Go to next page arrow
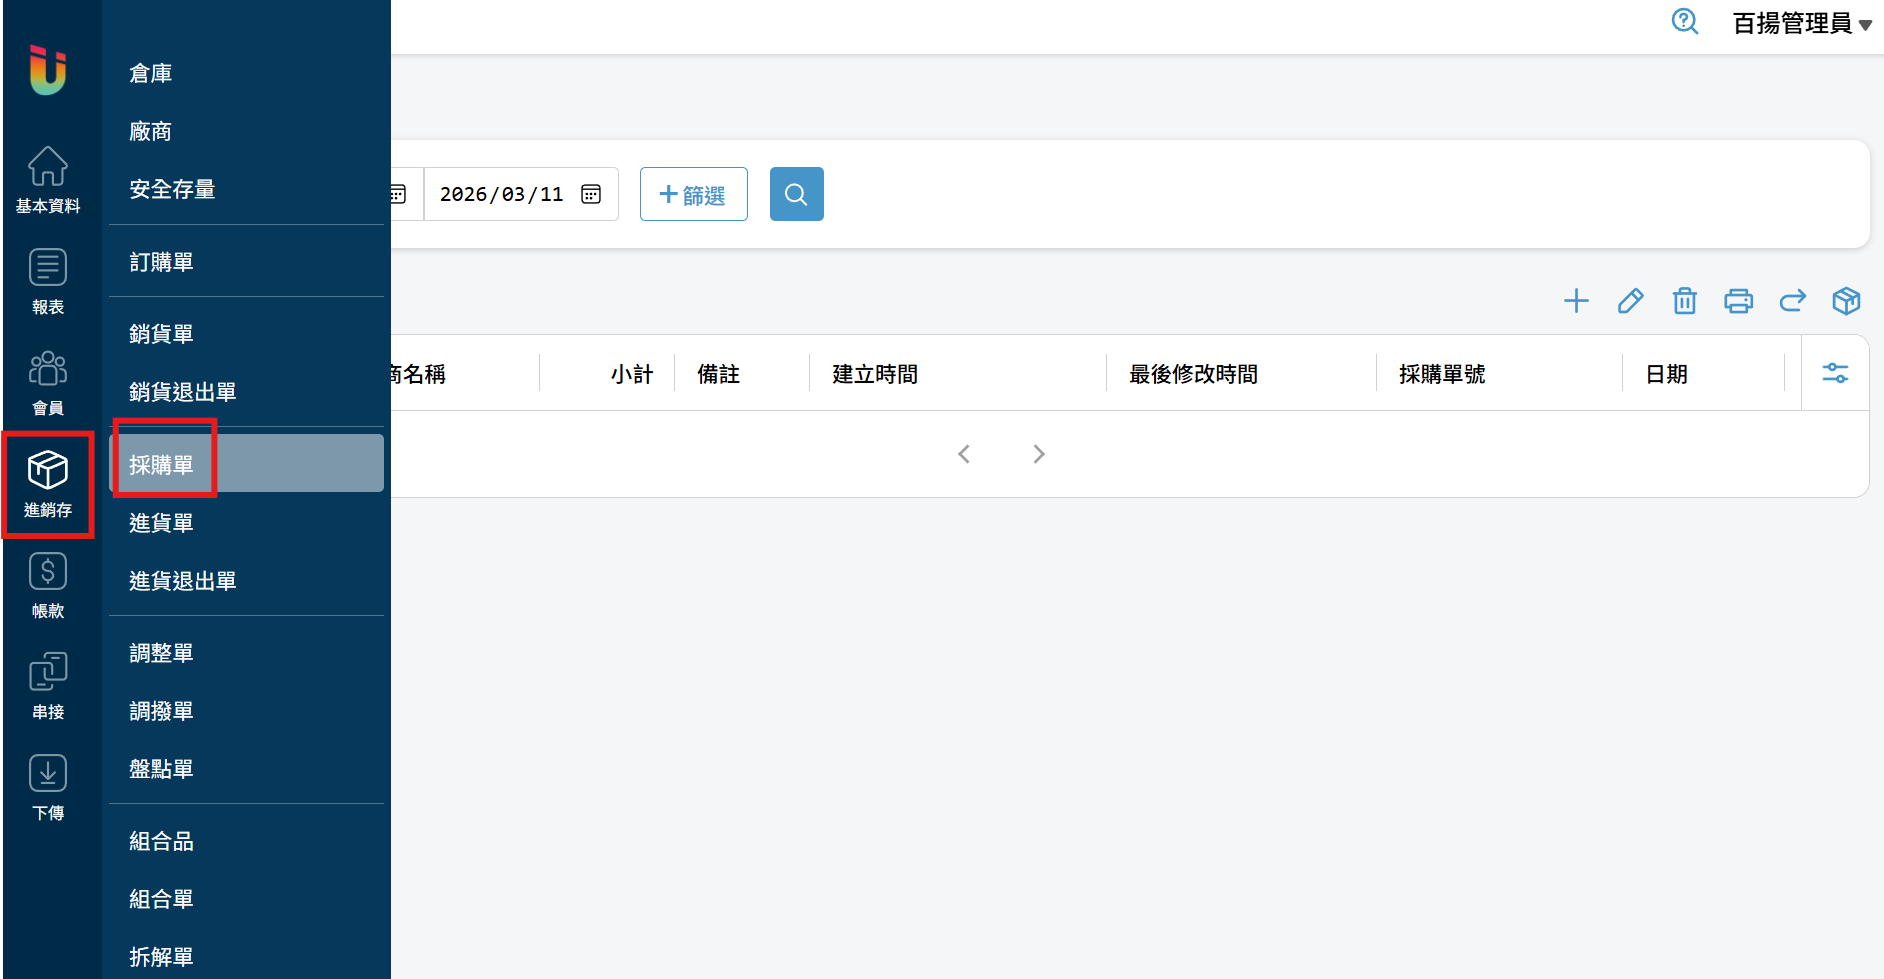This screenshot has width=1884, height=979. [x=1039, y=454]
